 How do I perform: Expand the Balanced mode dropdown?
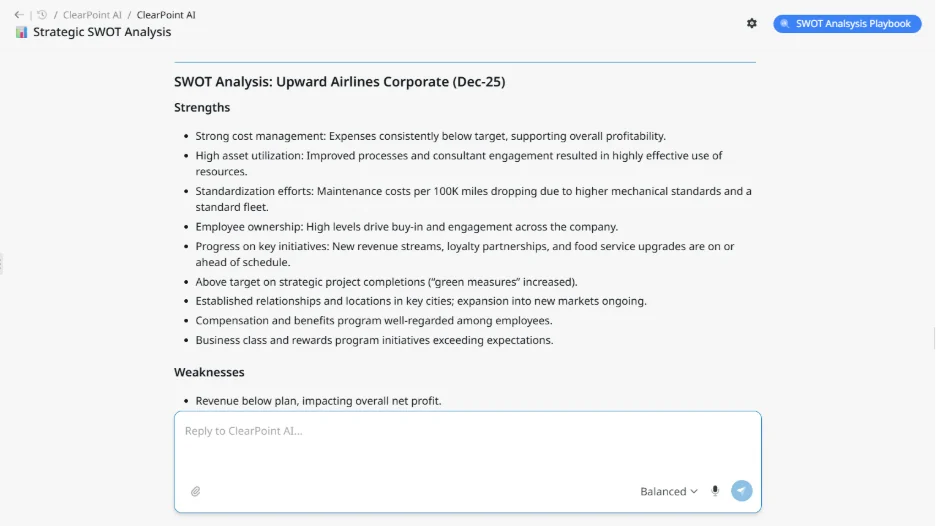point(669,491)
